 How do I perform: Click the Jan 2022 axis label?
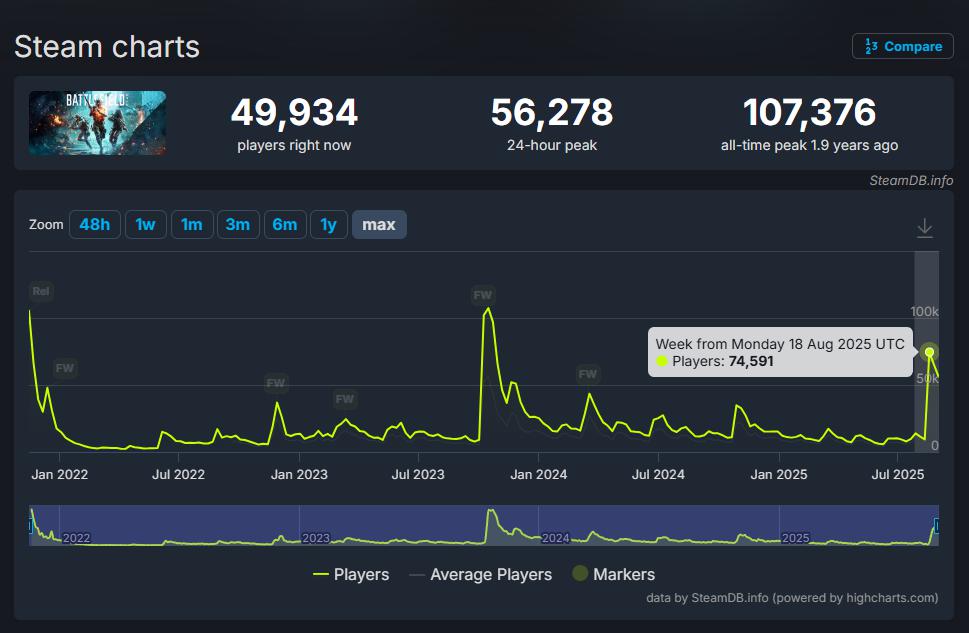[59, 474]
